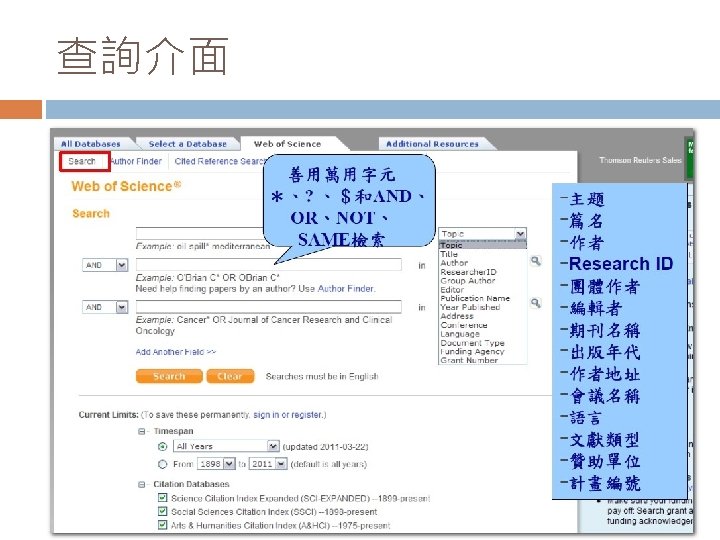The height and width of the screenshot is (540, 720).
Task: Open the Author Finder sub-tab
Action: [x=136, y=161]
